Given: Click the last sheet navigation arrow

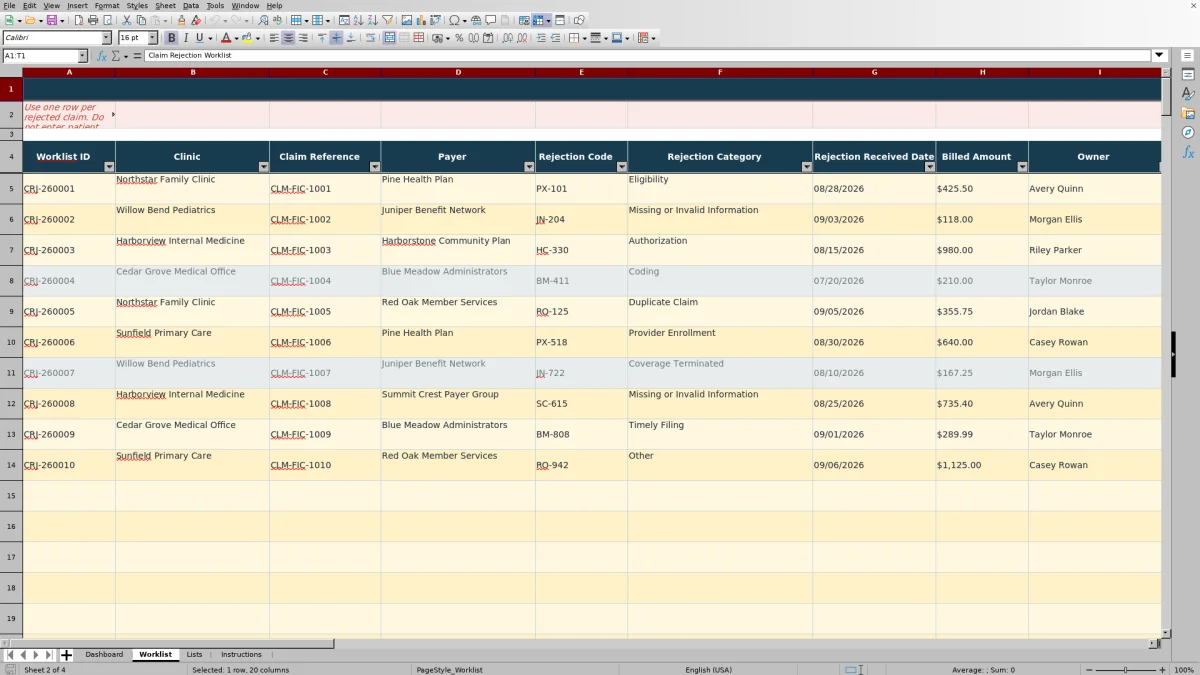Looking at the screenshot, I should pyautogui.click(x=49, y=655).
